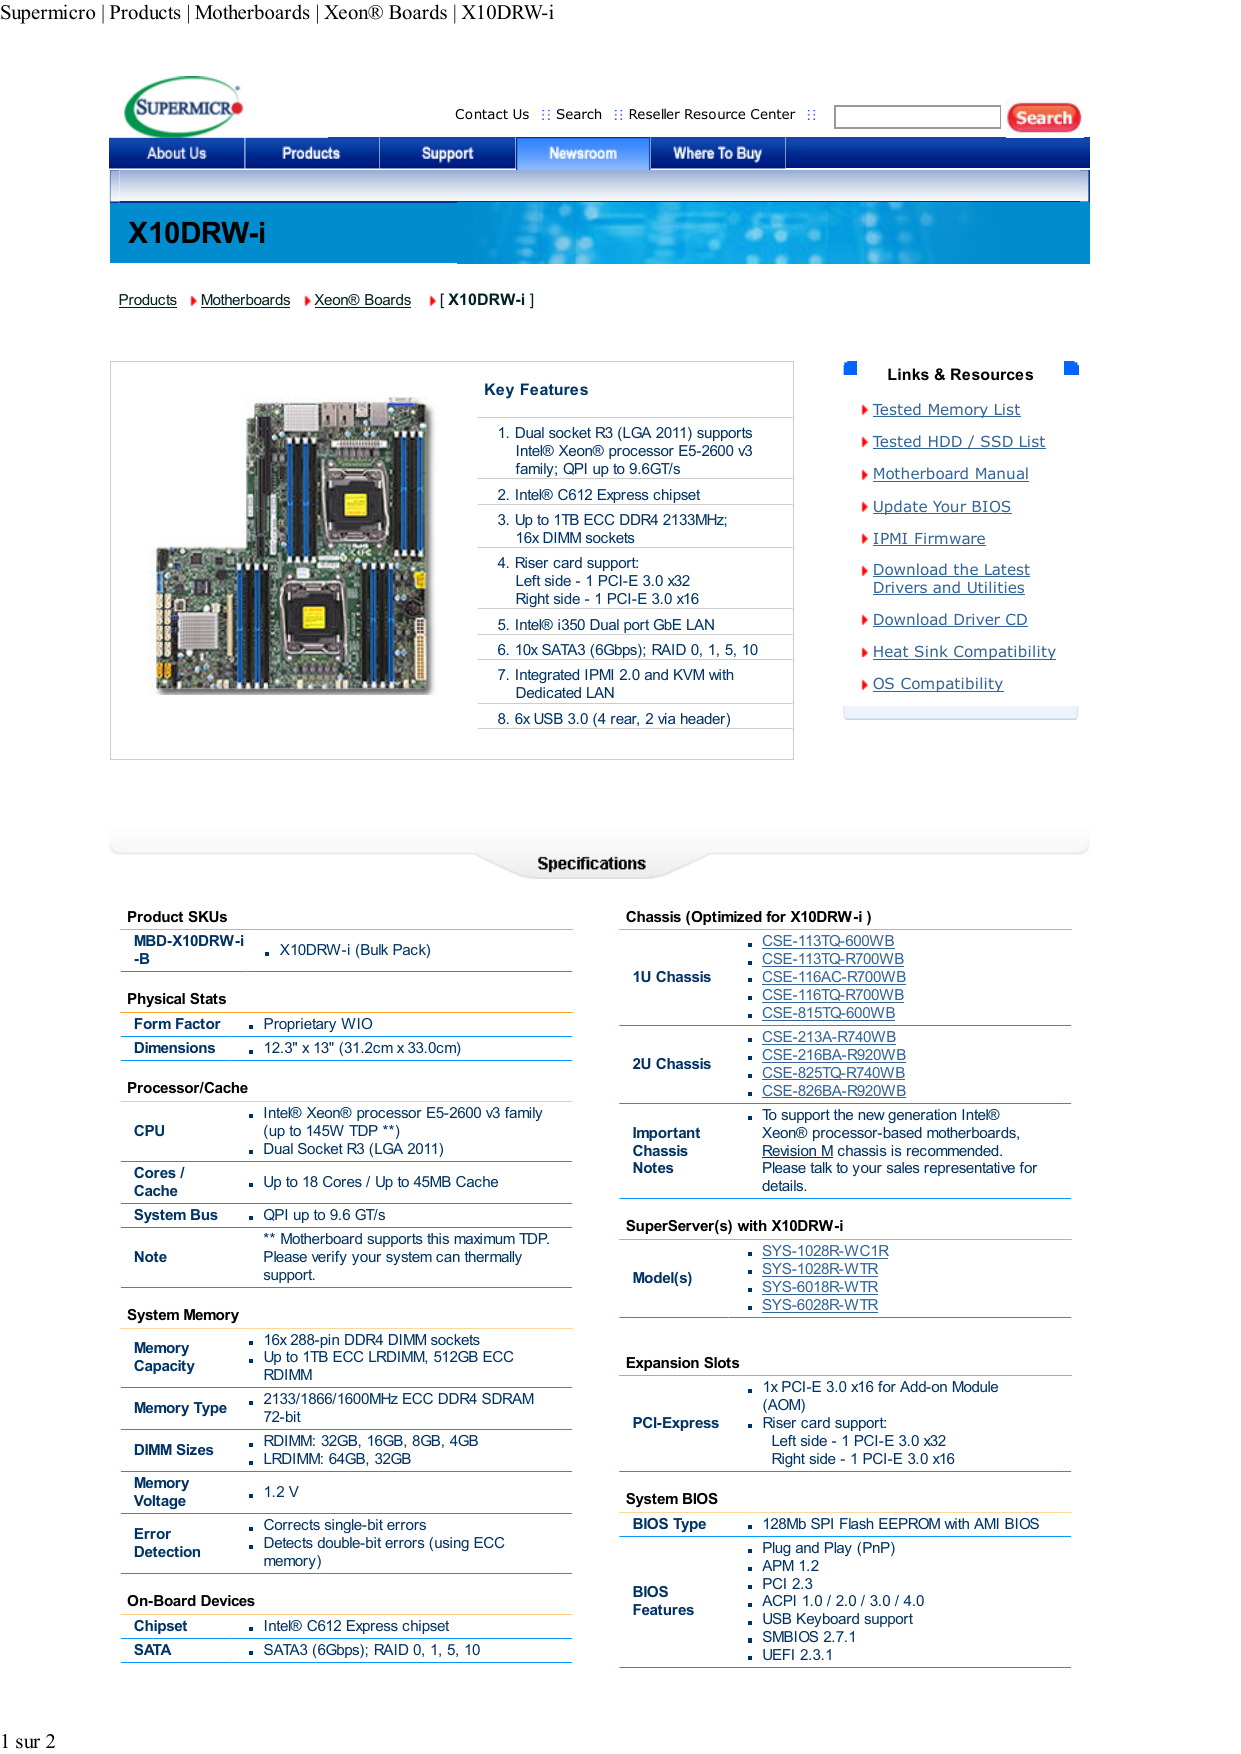This screenshot has width=1241, height=1754.
Task: Click the Supermicro logo
Action: (x=184, y=106)
